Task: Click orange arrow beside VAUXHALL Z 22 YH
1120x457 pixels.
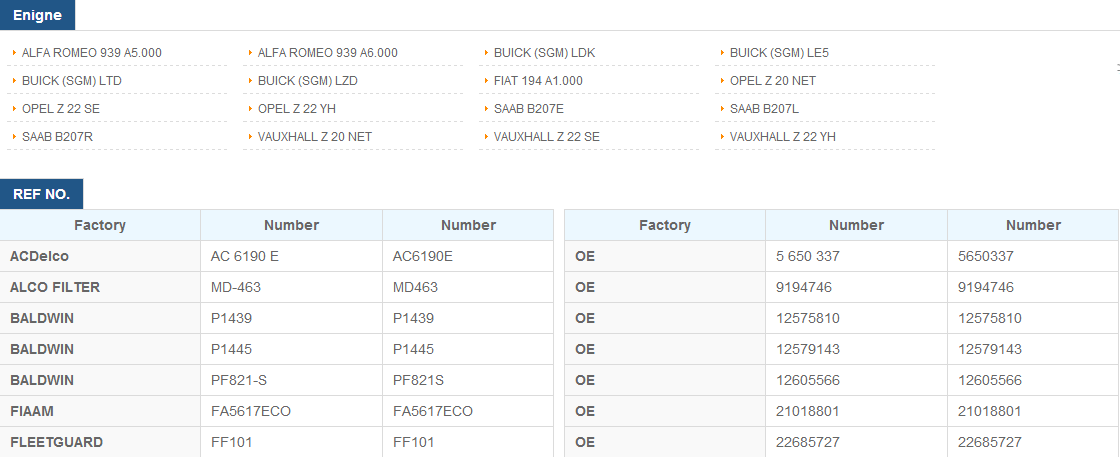Action: coord(722,136)
